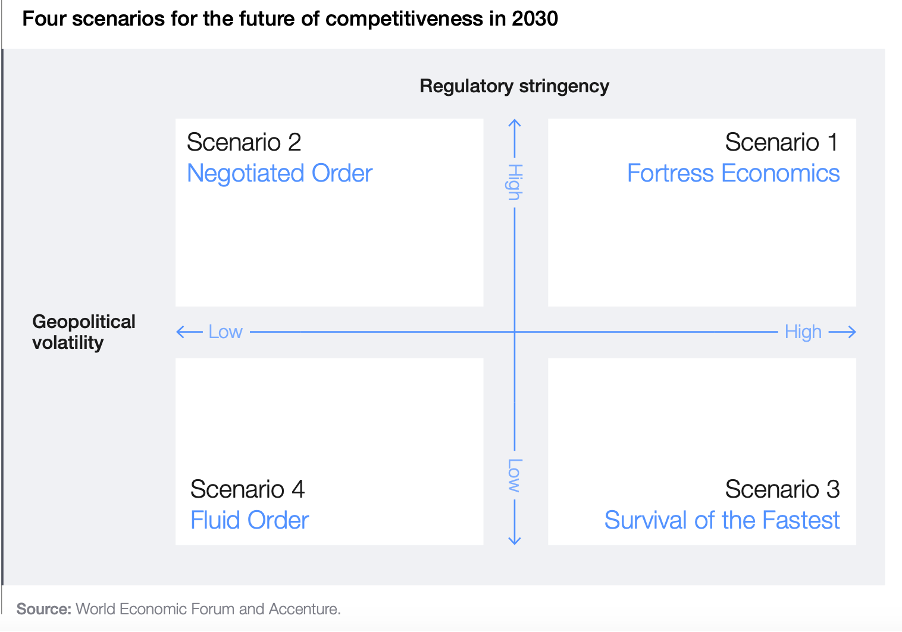
Task: Select the Fluid Order scenario name
Action: click(250, 520)
